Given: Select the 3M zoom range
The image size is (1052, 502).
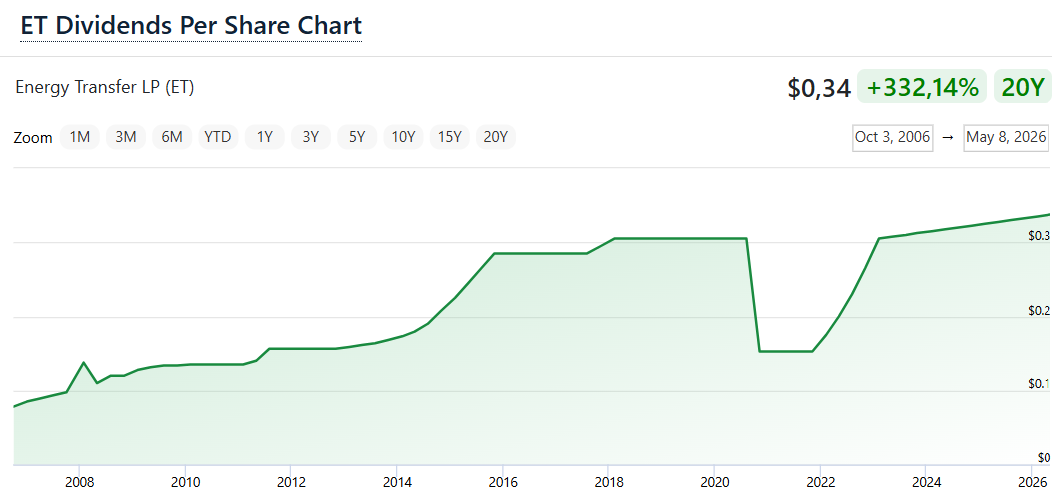Looking at the screenshot, I should 125,137.
